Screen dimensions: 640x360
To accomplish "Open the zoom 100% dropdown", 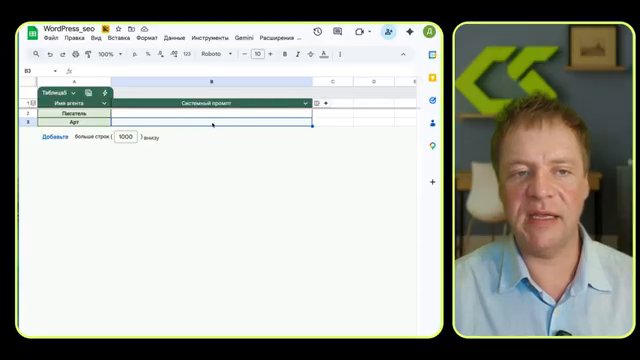I will tap(110, 54).
